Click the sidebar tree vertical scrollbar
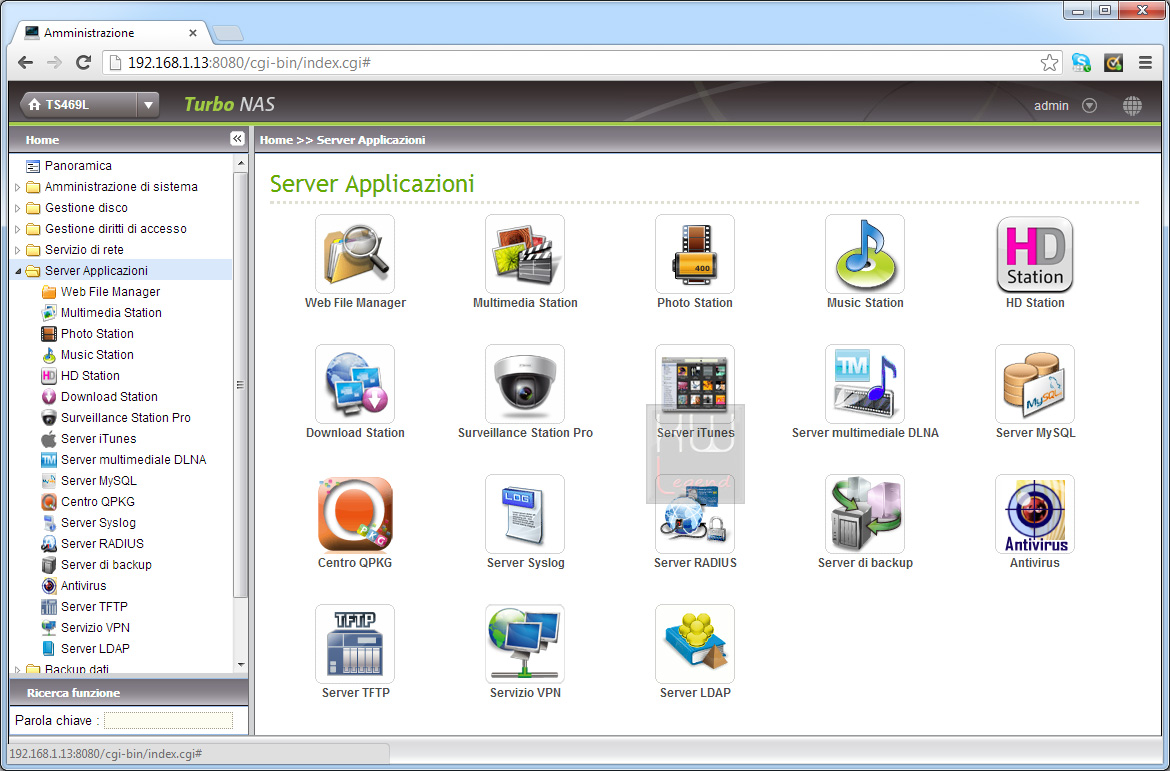1170x771 pixels. coord(240,384)
